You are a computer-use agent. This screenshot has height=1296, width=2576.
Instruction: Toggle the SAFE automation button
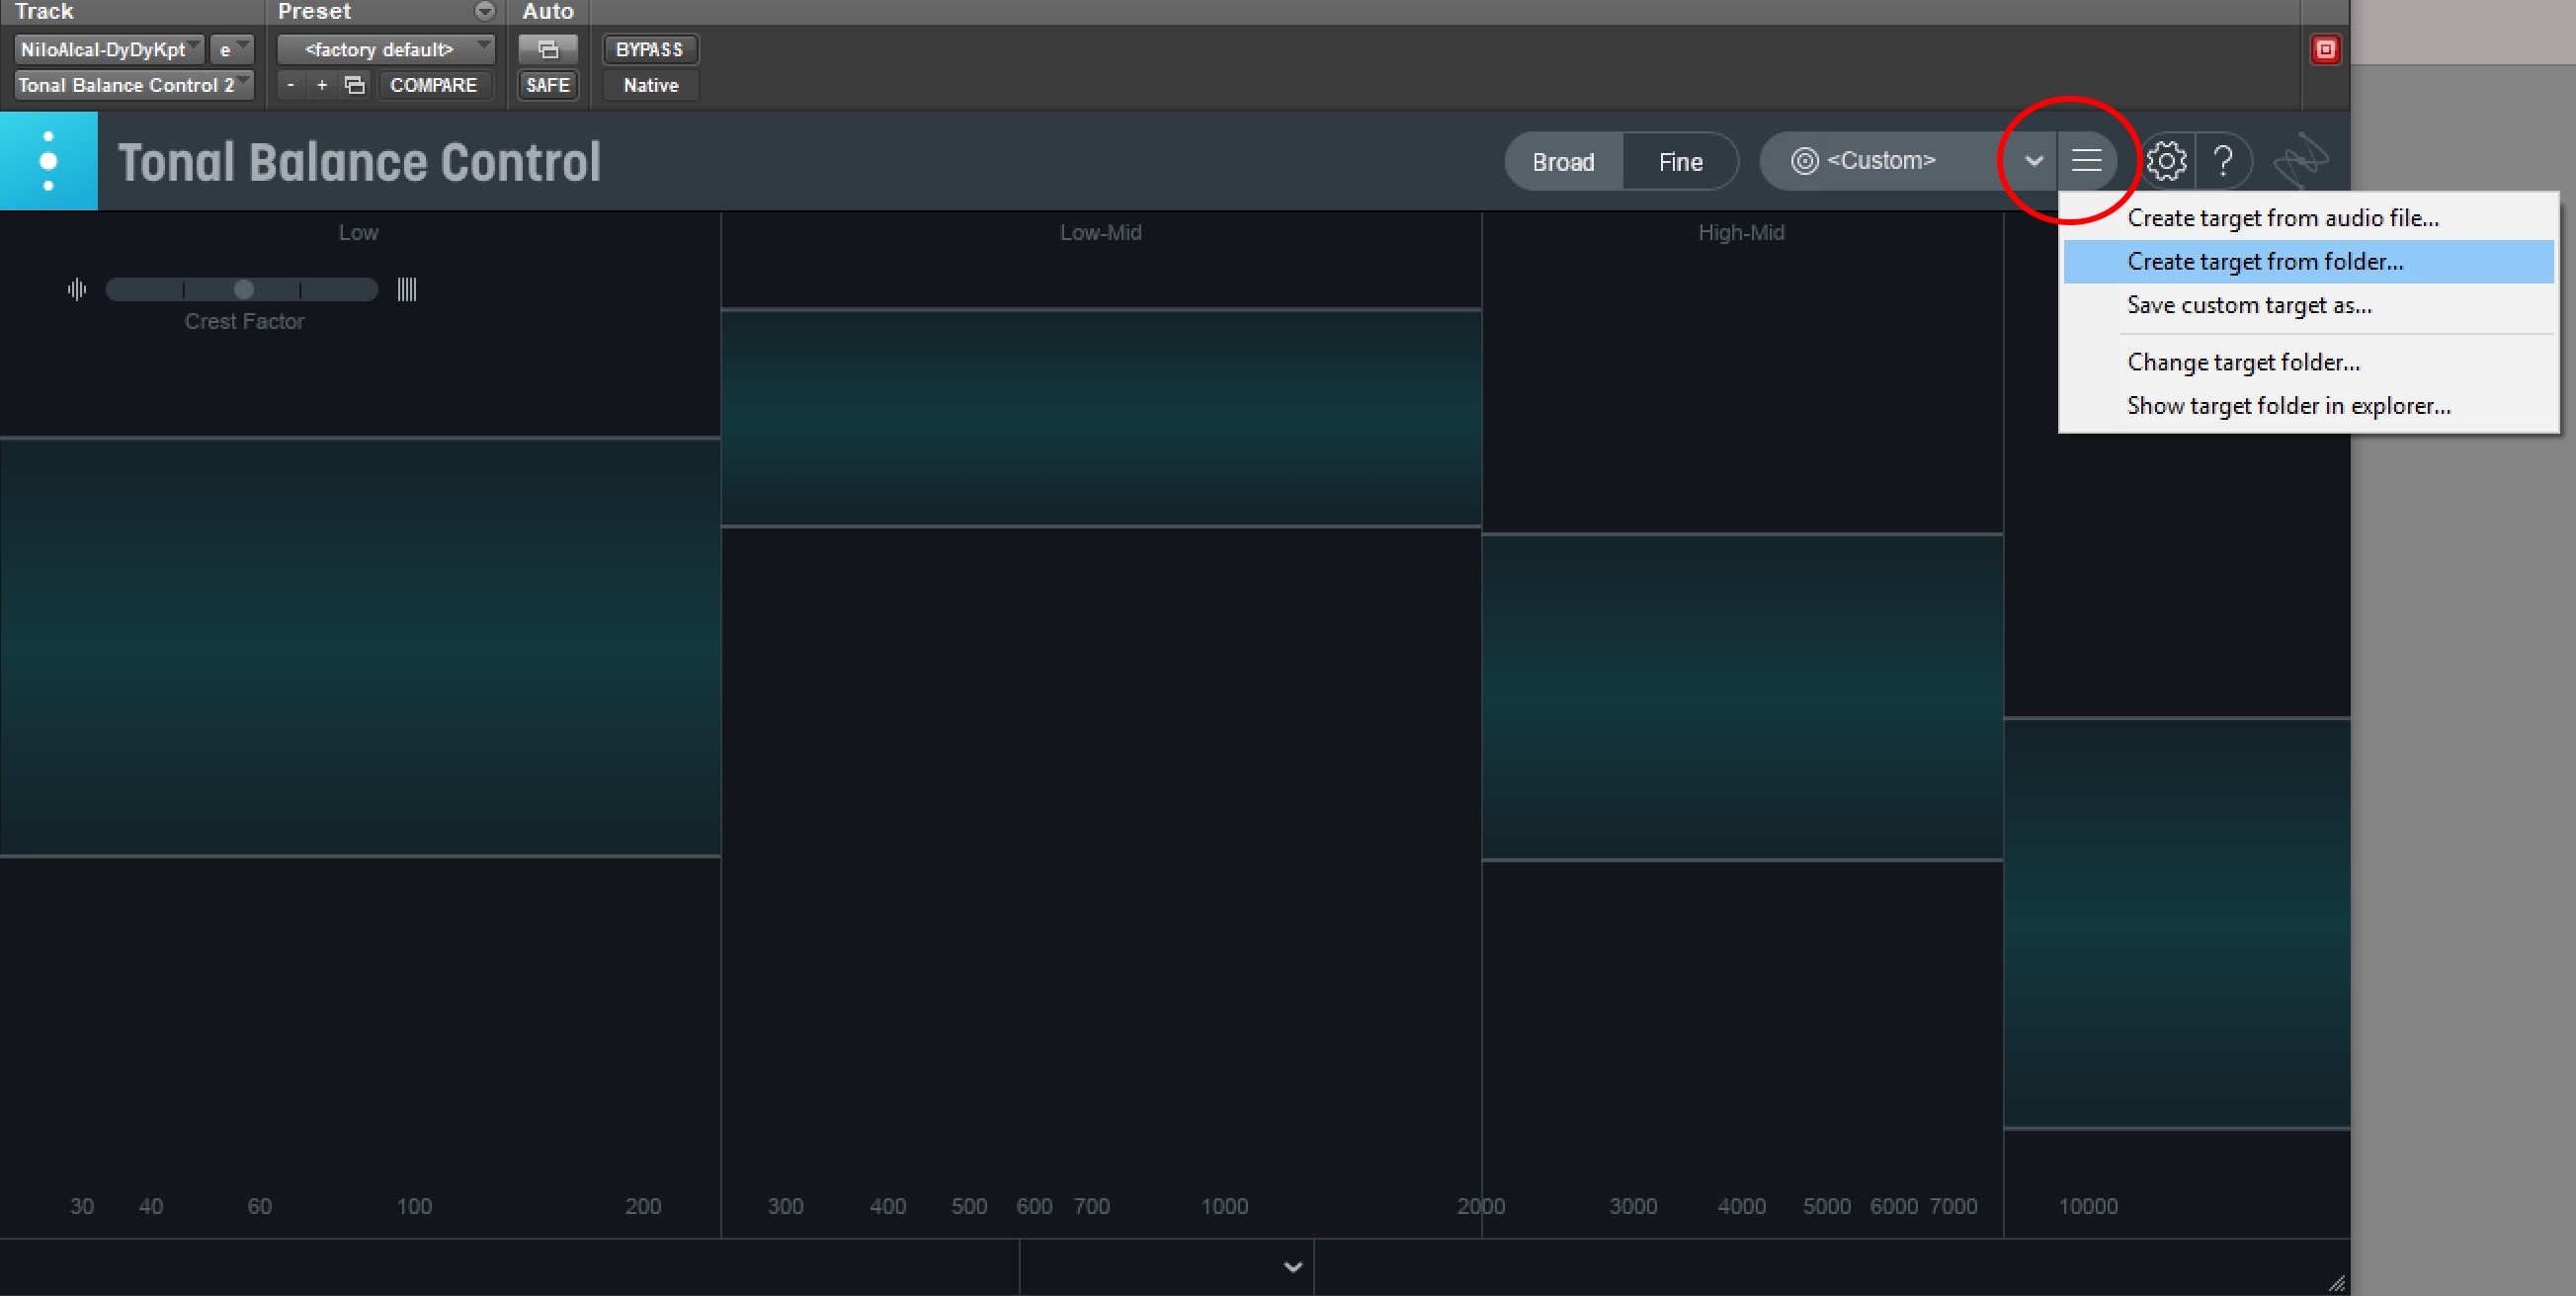pos(547,85)
